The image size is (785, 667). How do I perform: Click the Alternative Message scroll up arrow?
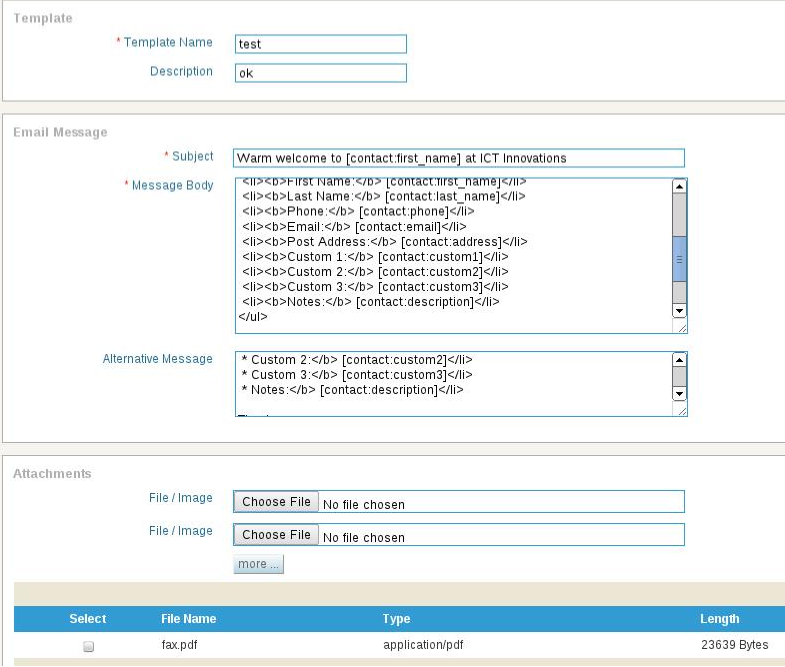pyautogui.click(x=679, y=360)
